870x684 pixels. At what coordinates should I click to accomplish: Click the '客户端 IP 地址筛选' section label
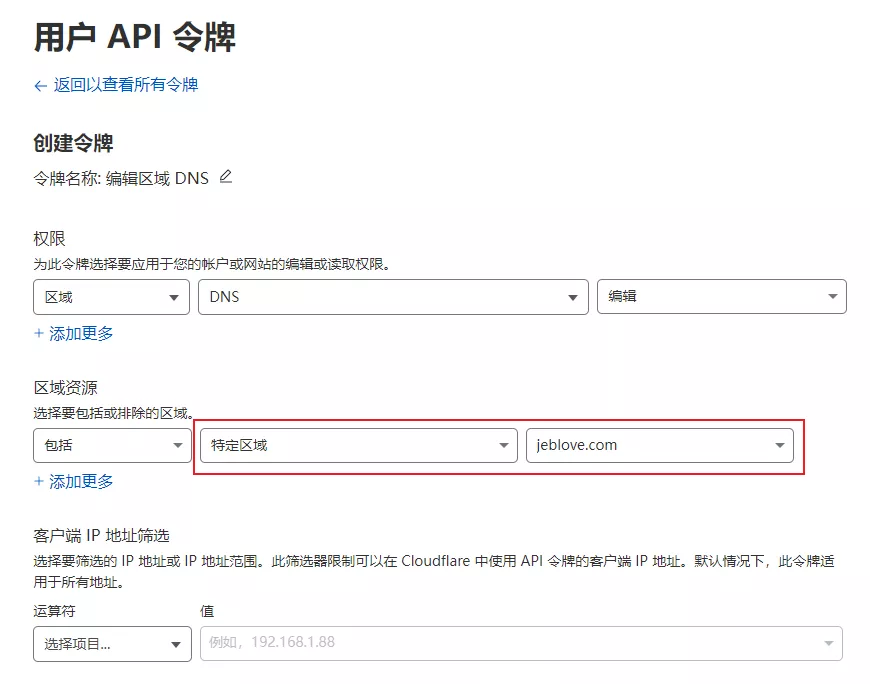tap(102, 535)
